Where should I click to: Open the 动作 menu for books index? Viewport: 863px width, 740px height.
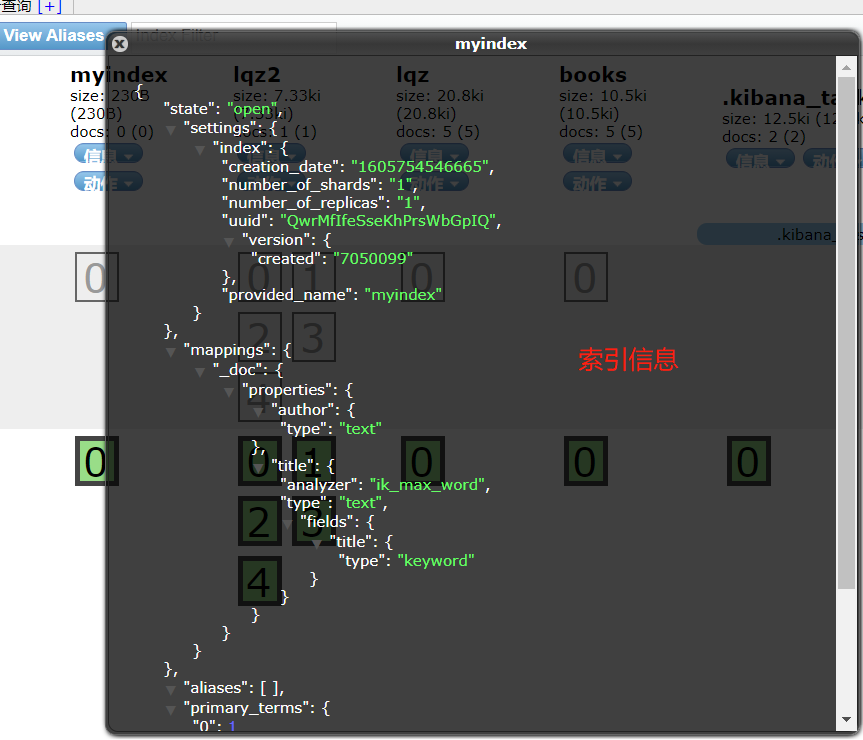point(597,182)
